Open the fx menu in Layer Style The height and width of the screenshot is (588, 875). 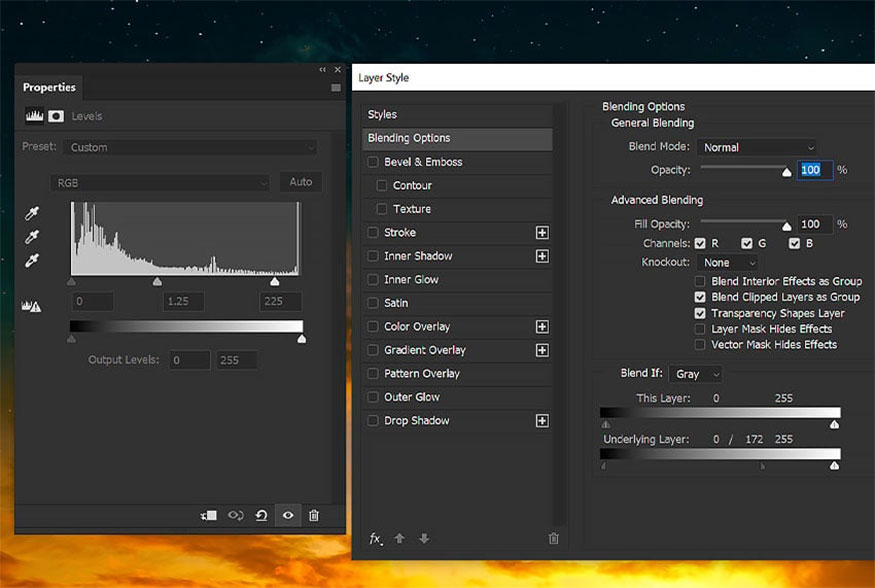(376, 538)
